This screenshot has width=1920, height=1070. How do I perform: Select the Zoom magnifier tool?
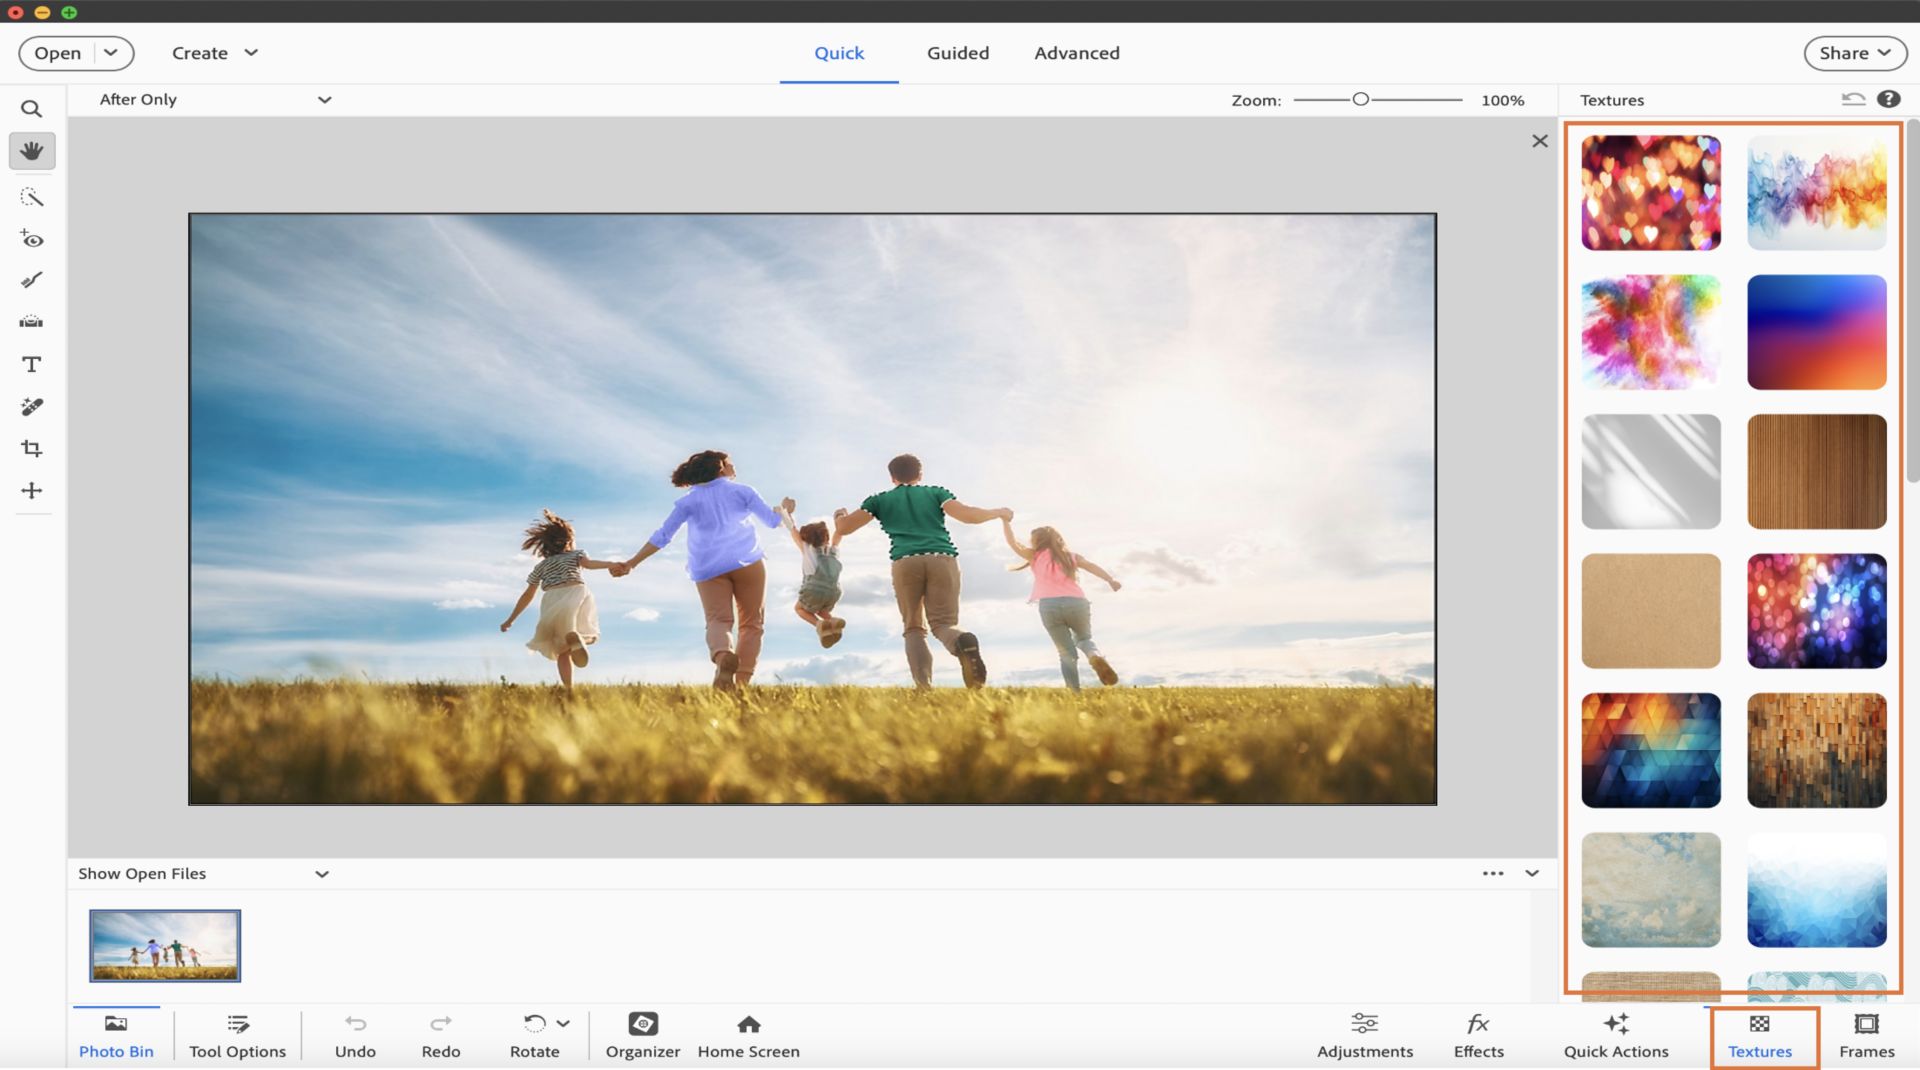coord(31,108)
